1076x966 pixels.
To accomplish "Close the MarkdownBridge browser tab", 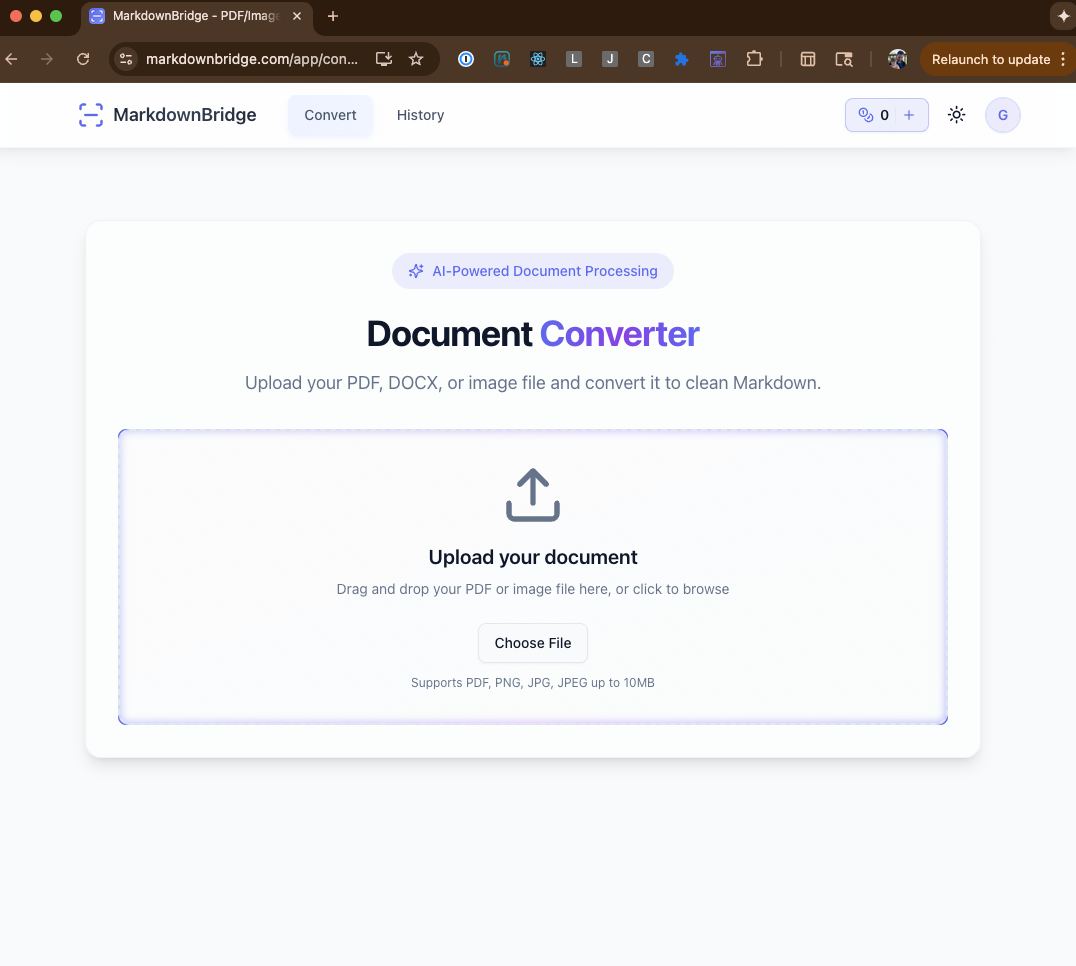I will pos(297,16).
